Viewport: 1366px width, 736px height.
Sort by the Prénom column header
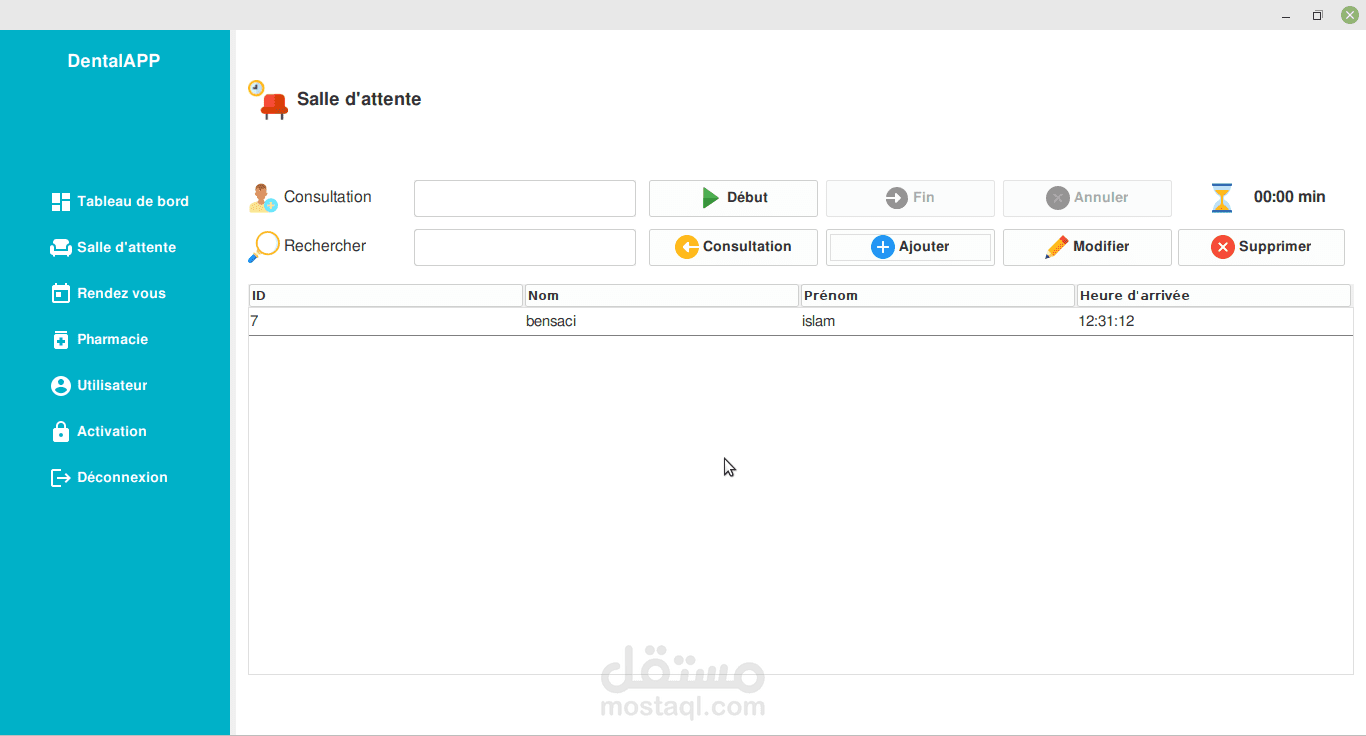pyautogui.click(x=938, y=296)
